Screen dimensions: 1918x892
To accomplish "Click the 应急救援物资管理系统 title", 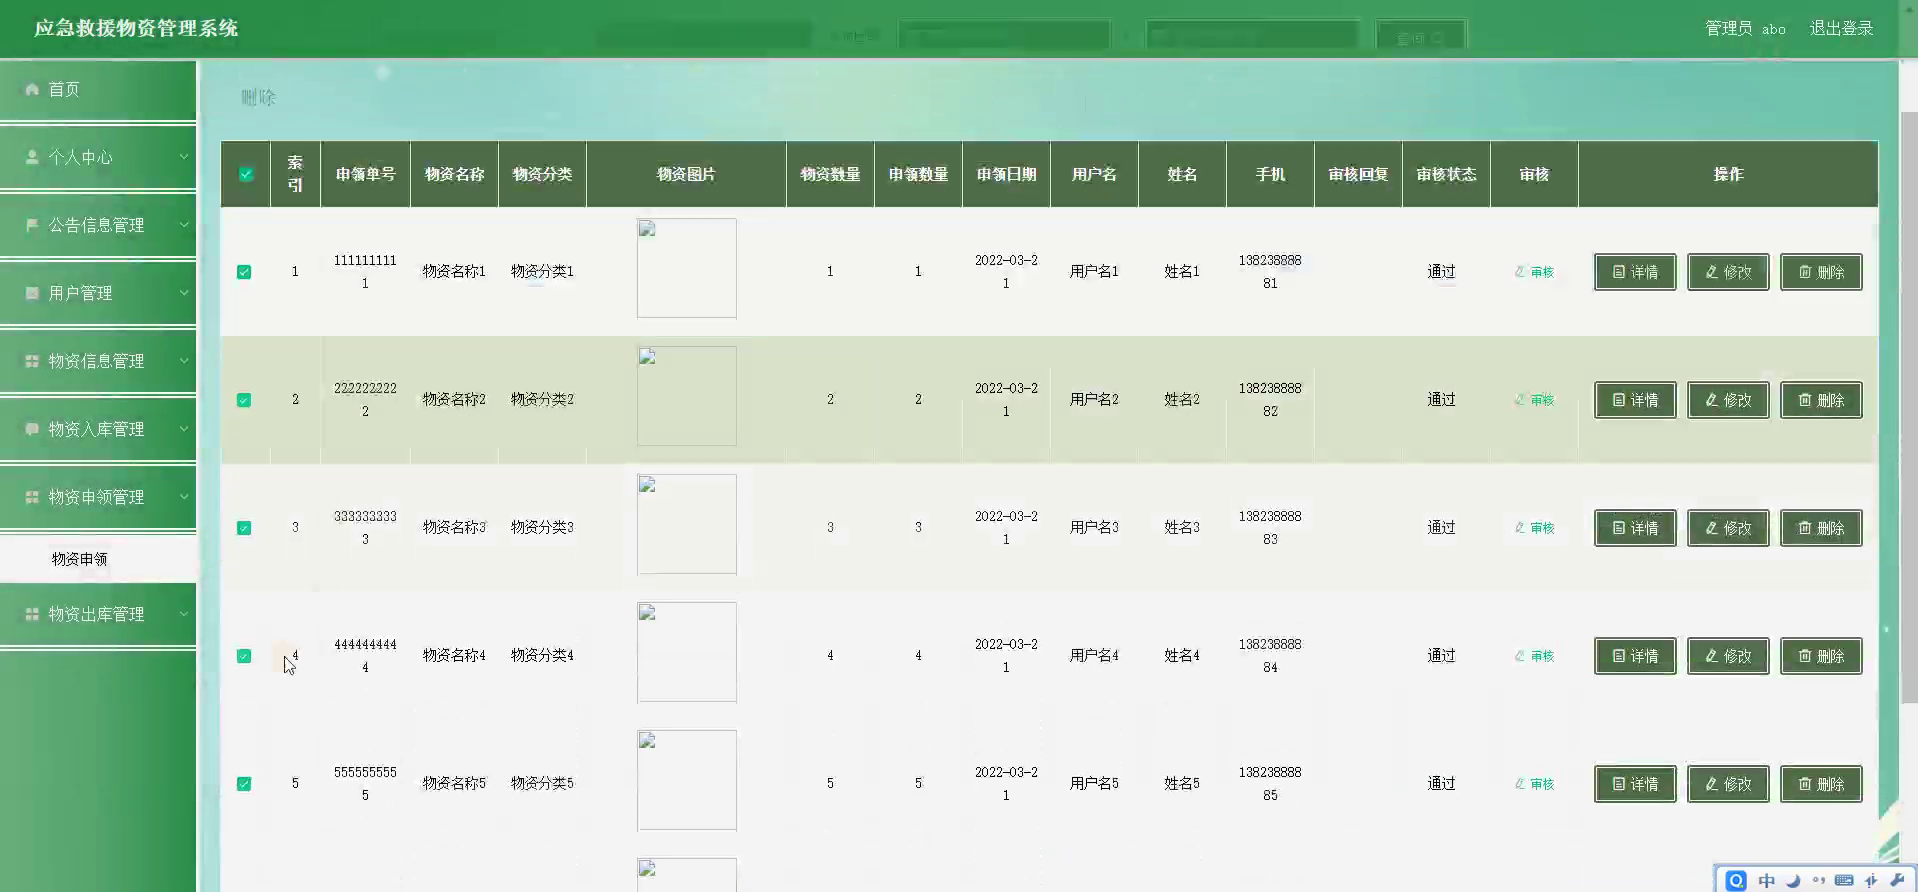I will tap(136, 28).
